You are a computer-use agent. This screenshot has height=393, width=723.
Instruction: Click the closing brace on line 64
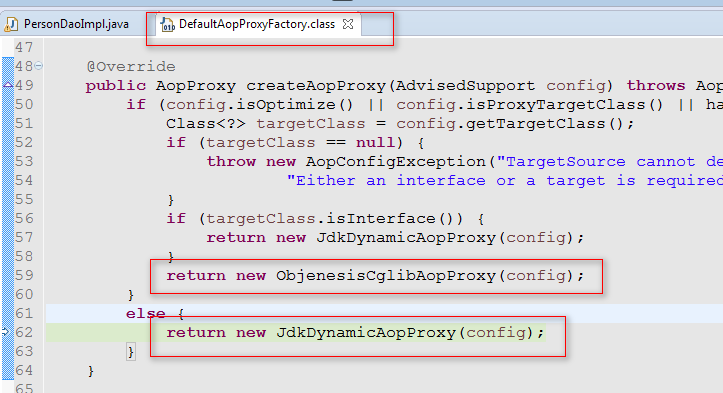[91, 371]
